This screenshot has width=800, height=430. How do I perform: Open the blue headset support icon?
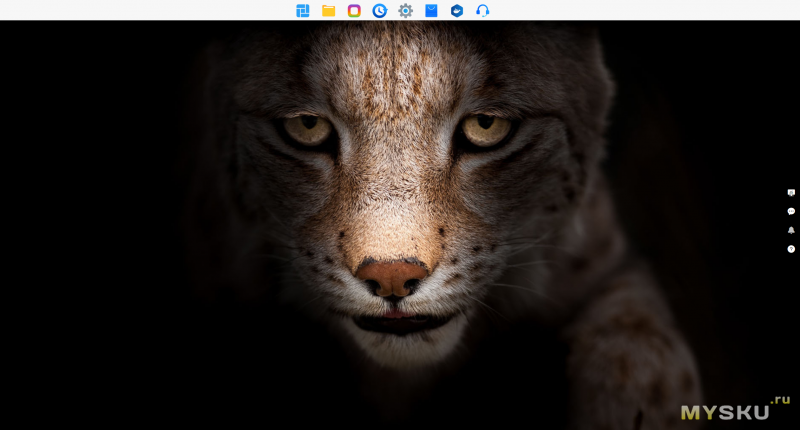tap(483, 11)
